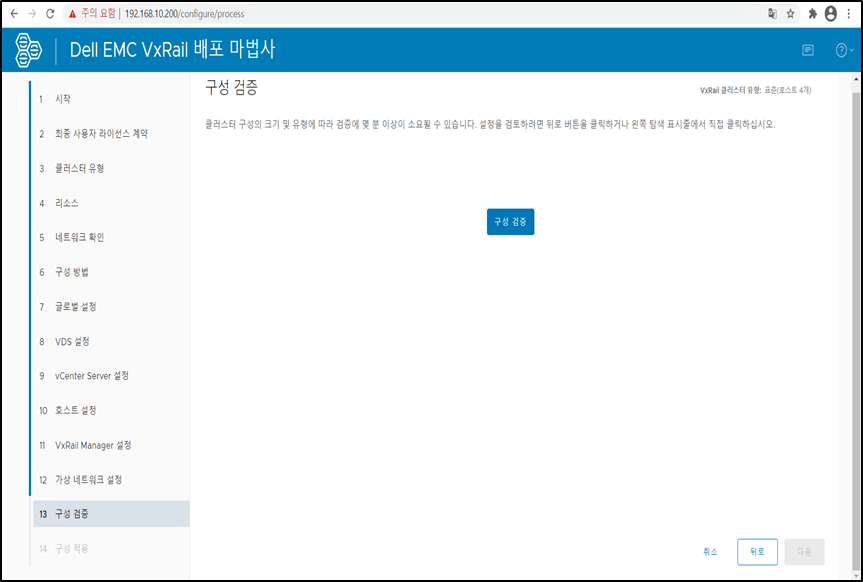Open the Chrome profile avatar

[831, 14]
